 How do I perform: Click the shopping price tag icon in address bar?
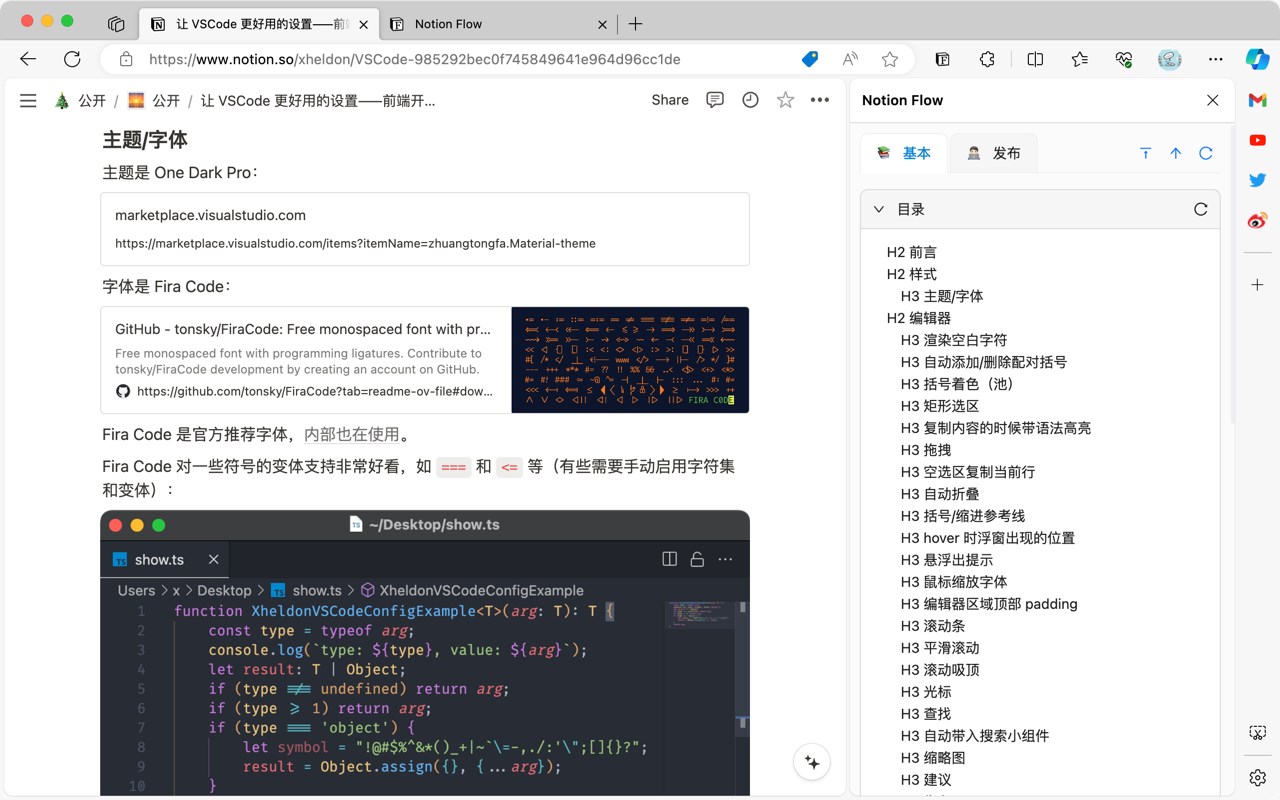(810, 59)
